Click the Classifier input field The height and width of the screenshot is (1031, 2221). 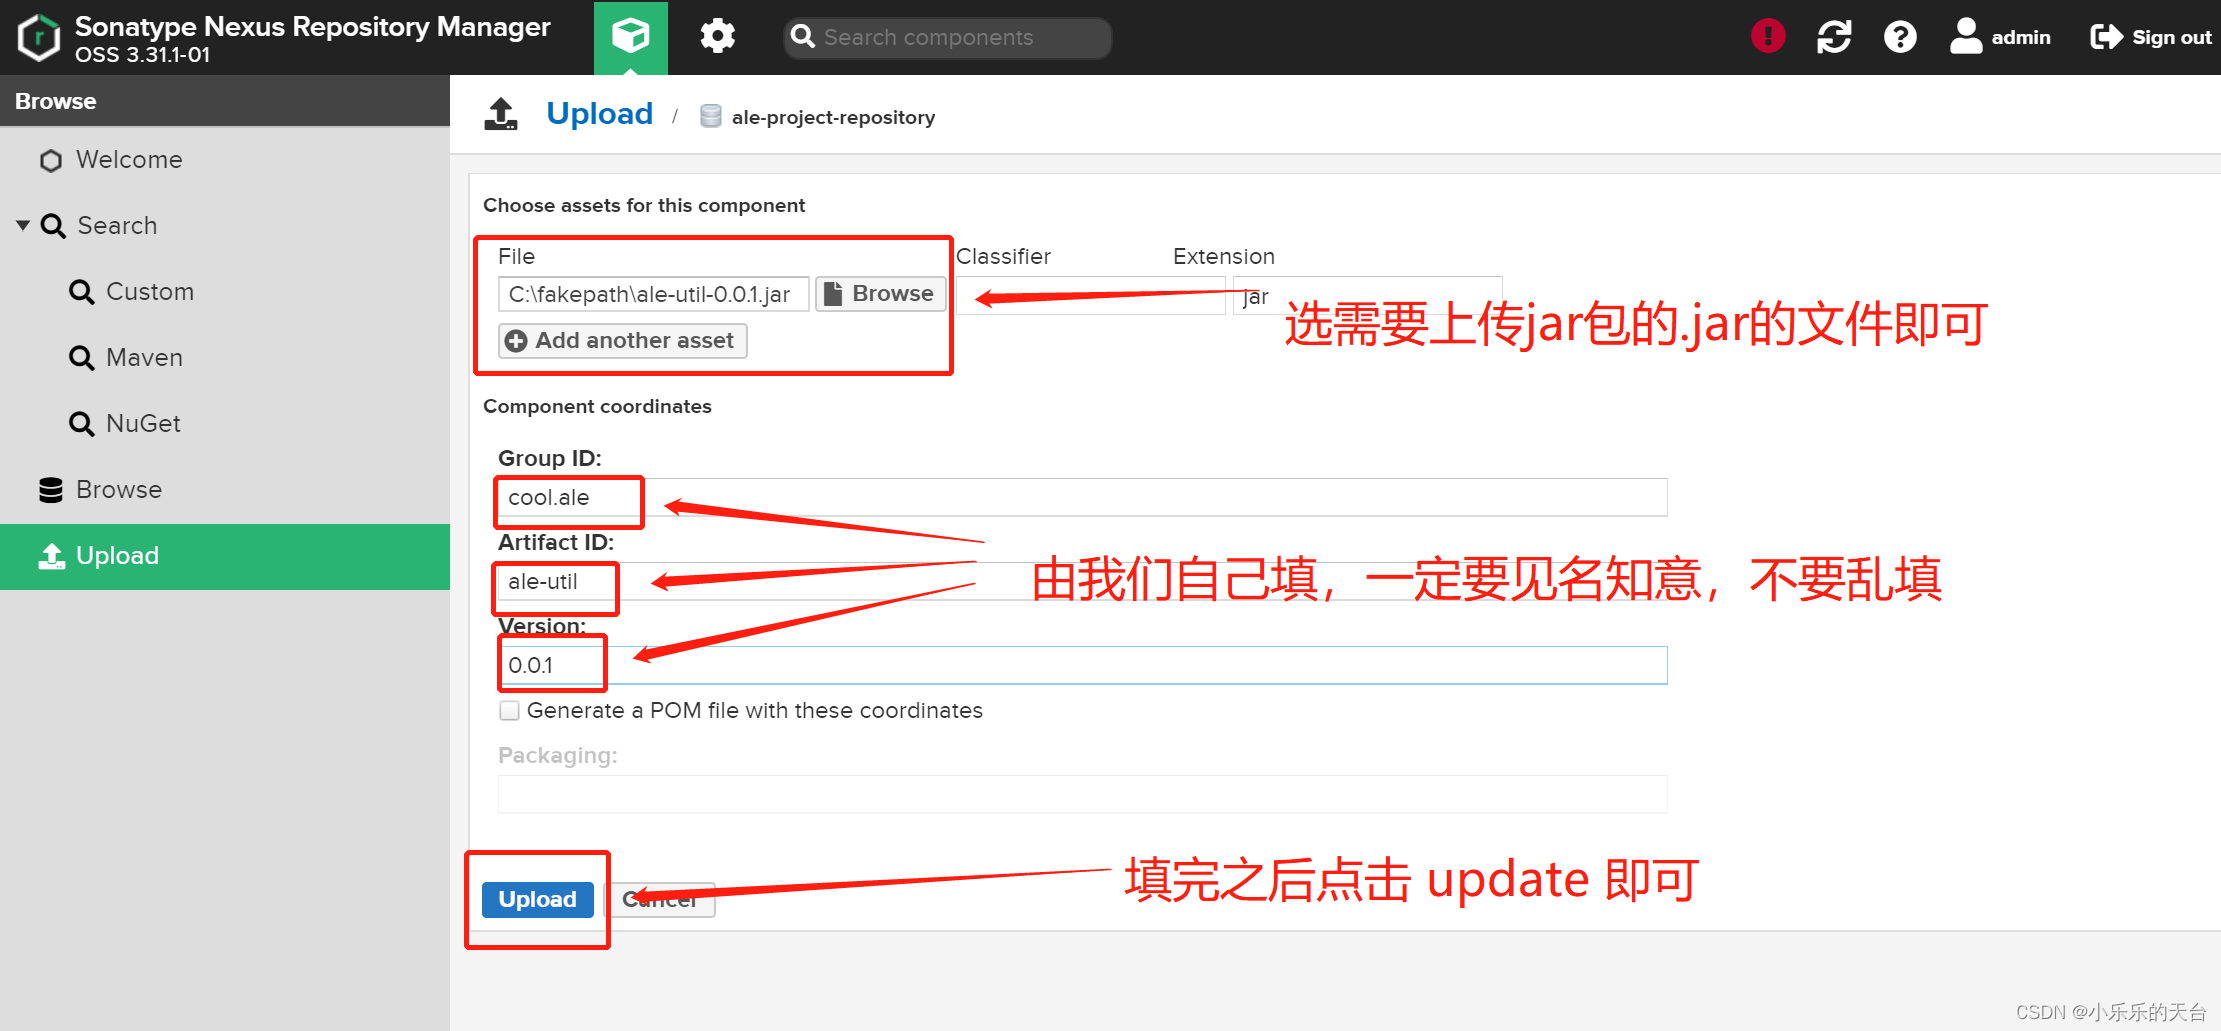pos(1090,295)
